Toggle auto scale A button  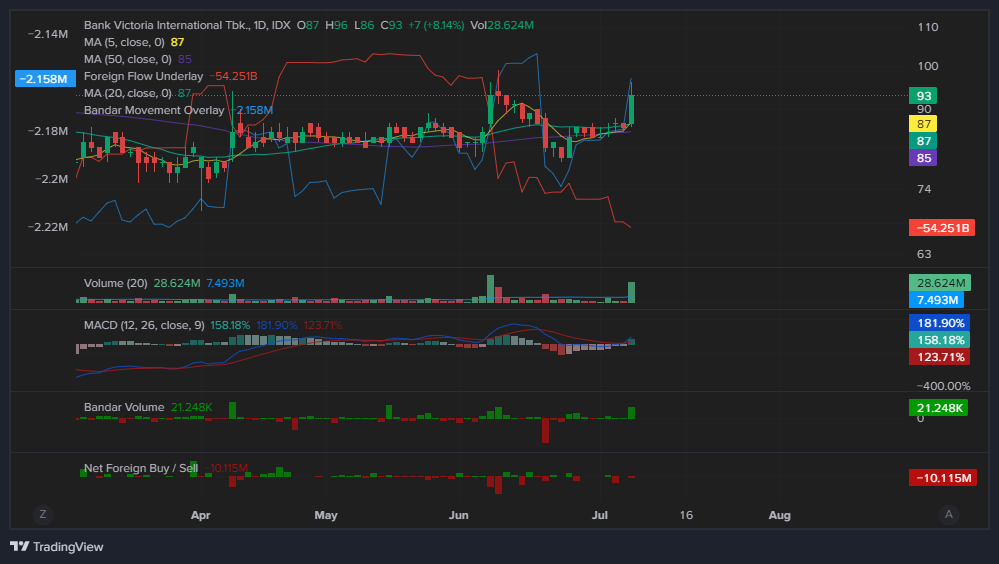(949, 514)
